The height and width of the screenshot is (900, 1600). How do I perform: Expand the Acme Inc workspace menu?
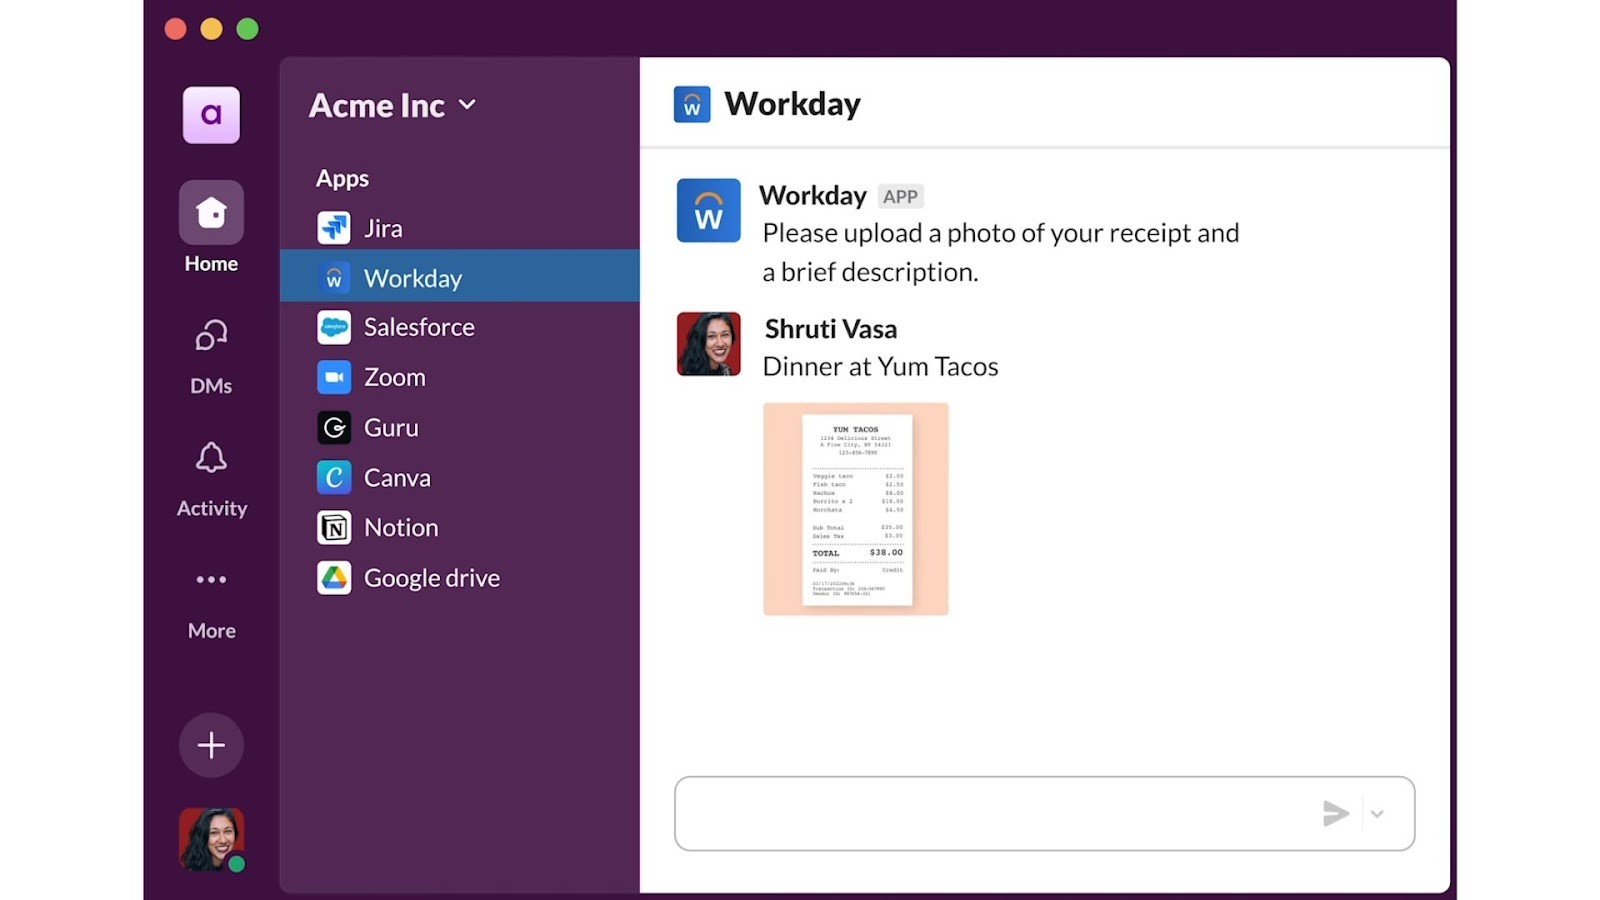coord(391,105)
